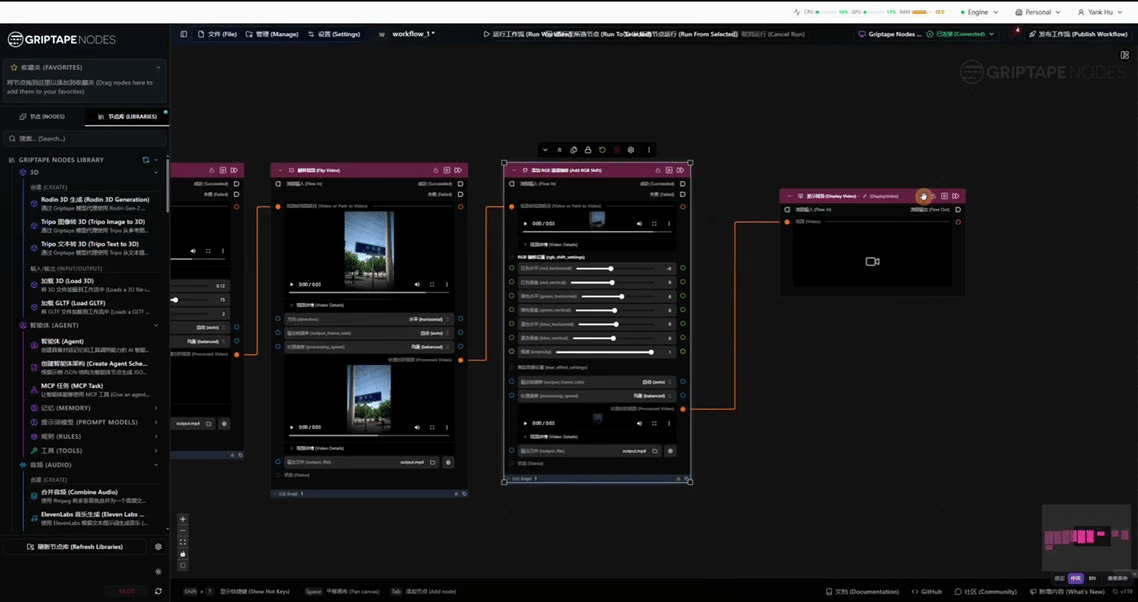Click the sync icon at sidebar bottom

click(158, 591)
